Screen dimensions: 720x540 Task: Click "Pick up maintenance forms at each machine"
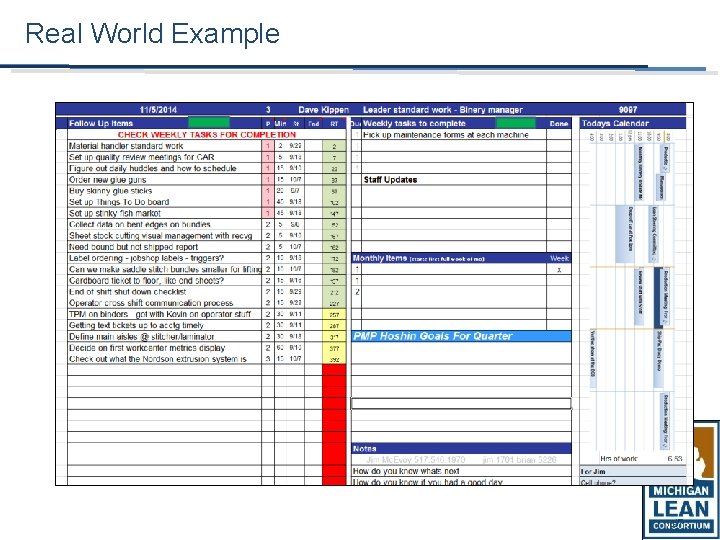coord(446,135)
